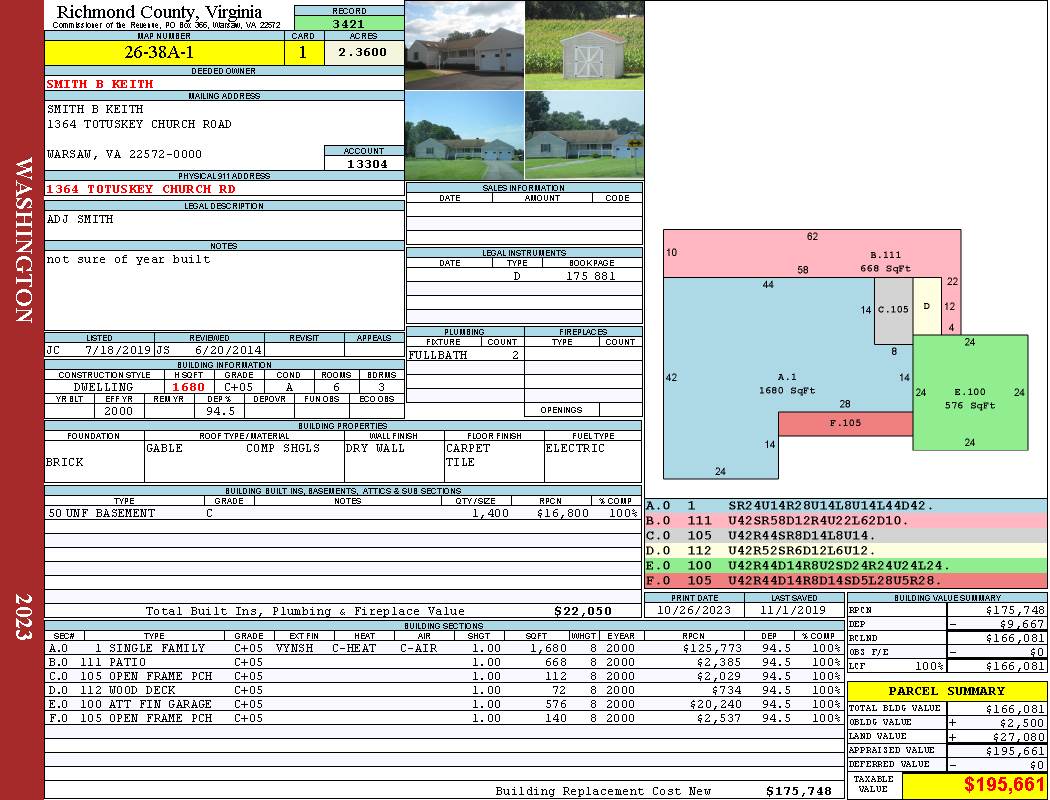Select the red F.105 porch sketch area
Image resolution: width=1050 pixels, height=800 pixels.
(x=845, y=424)
